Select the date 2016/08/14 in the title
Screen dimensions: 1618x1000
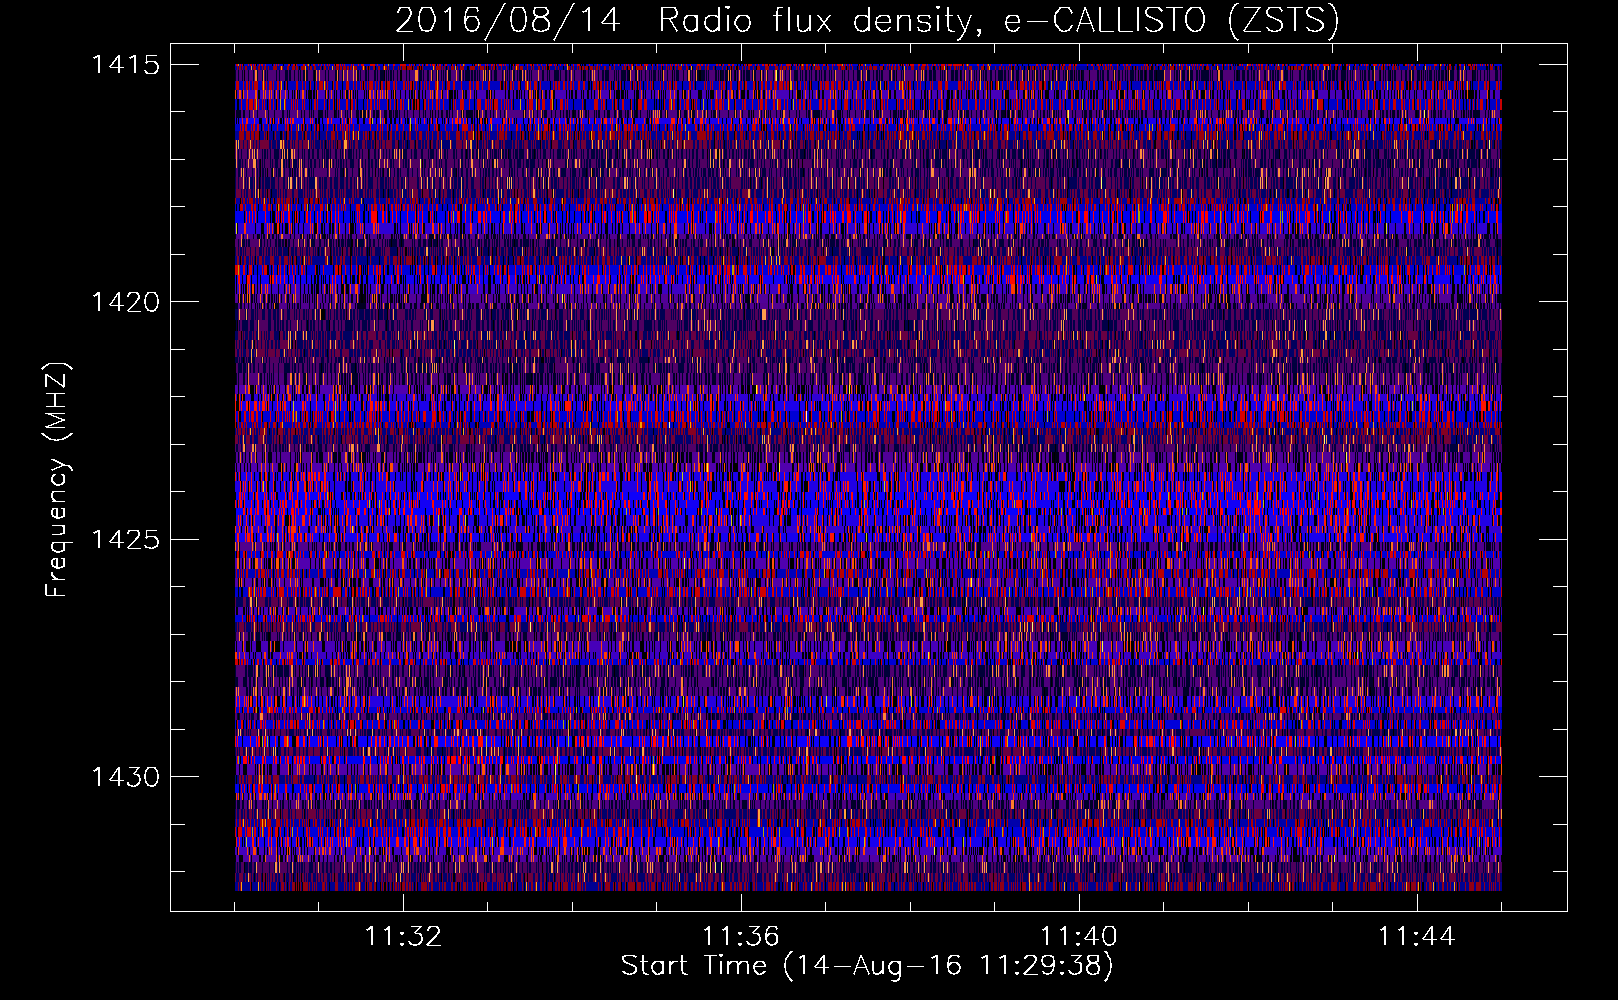pyautogui.click(x=507, y=21)
